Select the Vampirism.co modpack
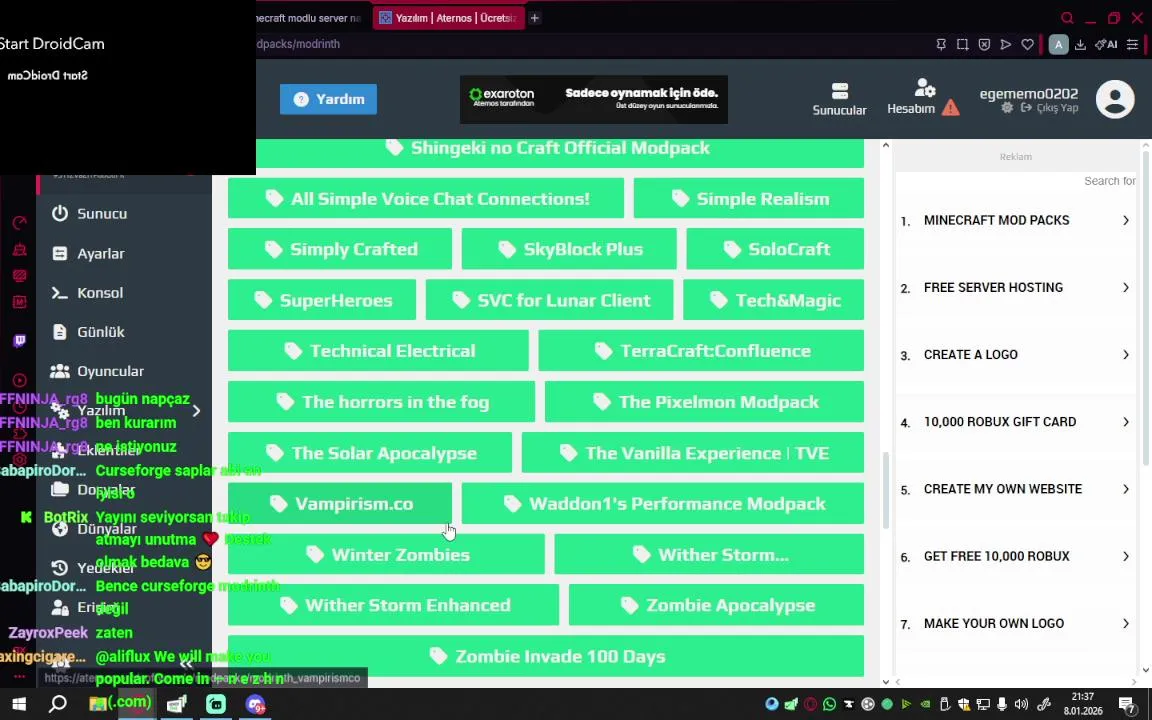 click(339, 503)
